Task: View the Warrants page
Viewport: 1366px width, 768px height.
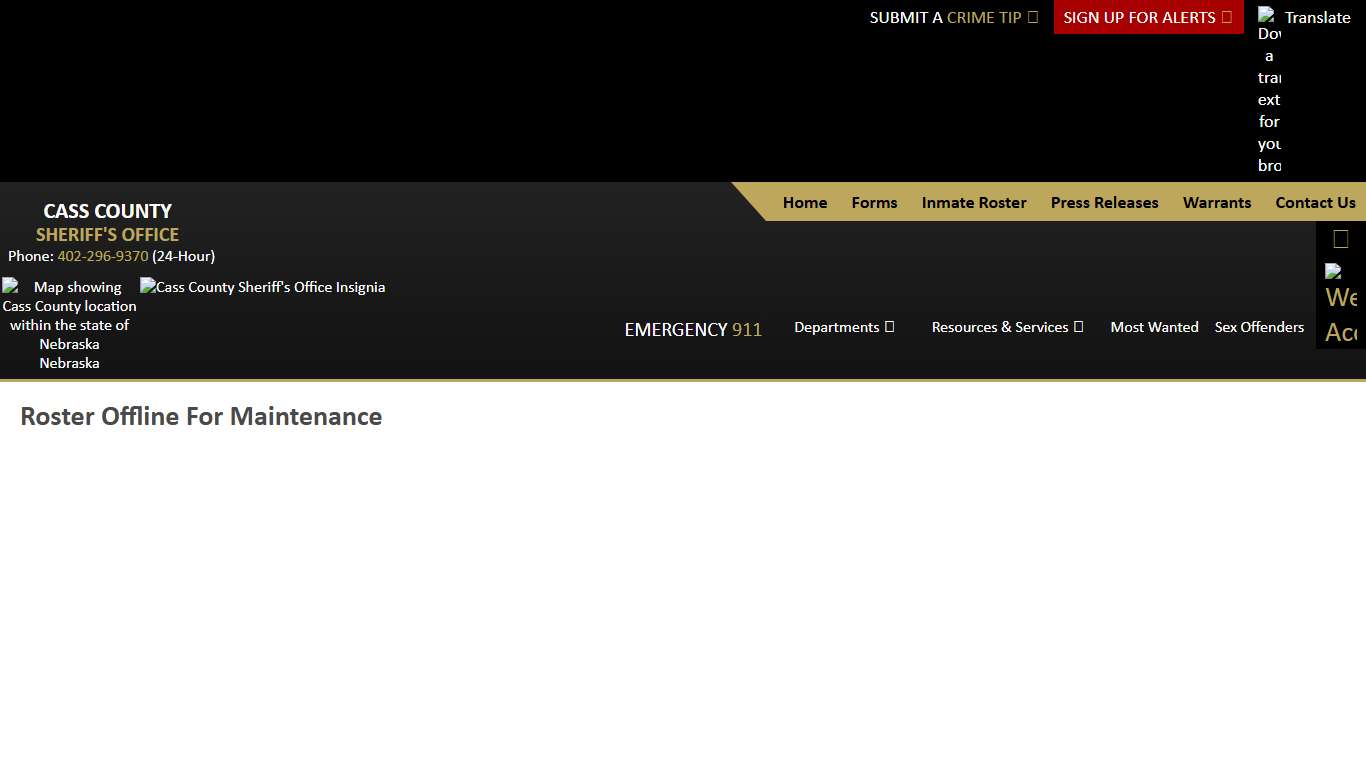Action: [x=1216, y=203]
